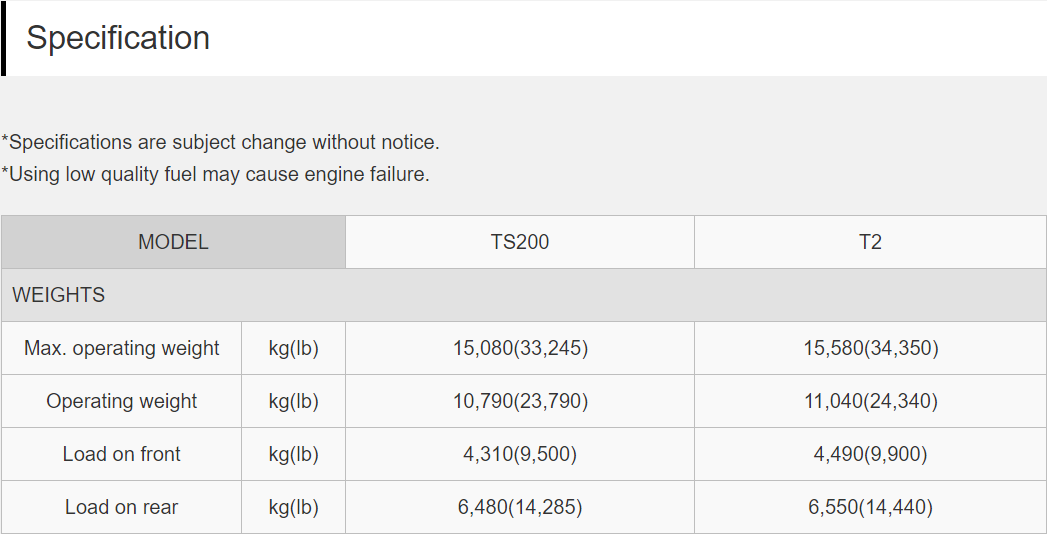Viewport: 1047px width, 534px height.
Task: Click the Max. operating weight label
Action: pyautogui.click(x=122, y=348)
